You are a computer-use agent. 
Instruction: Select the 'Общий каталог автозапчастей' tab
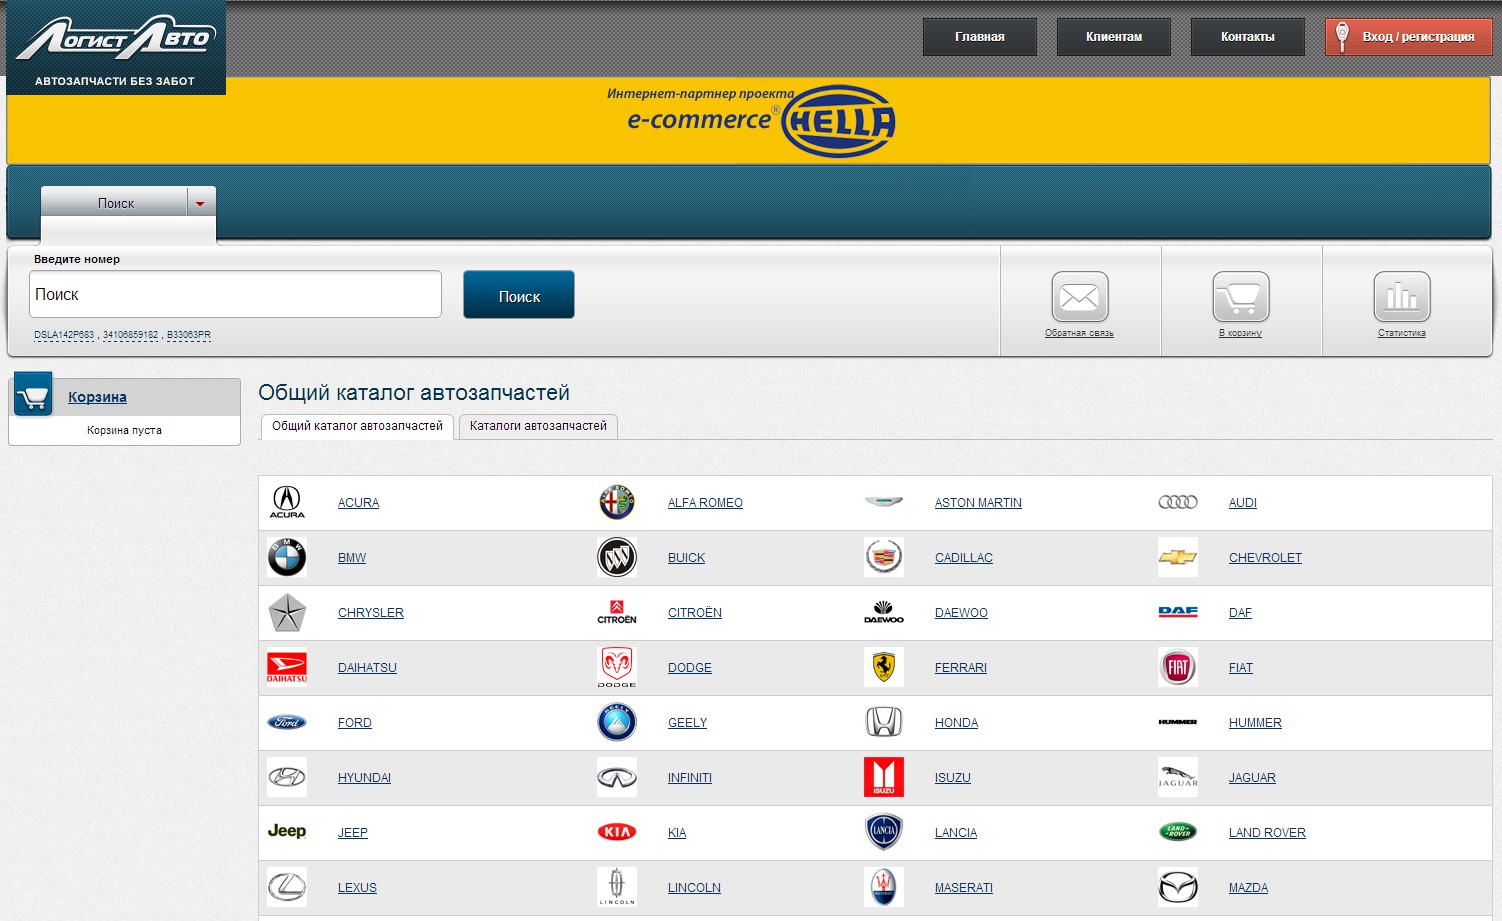pyautogui.click(x=357, y=426)
